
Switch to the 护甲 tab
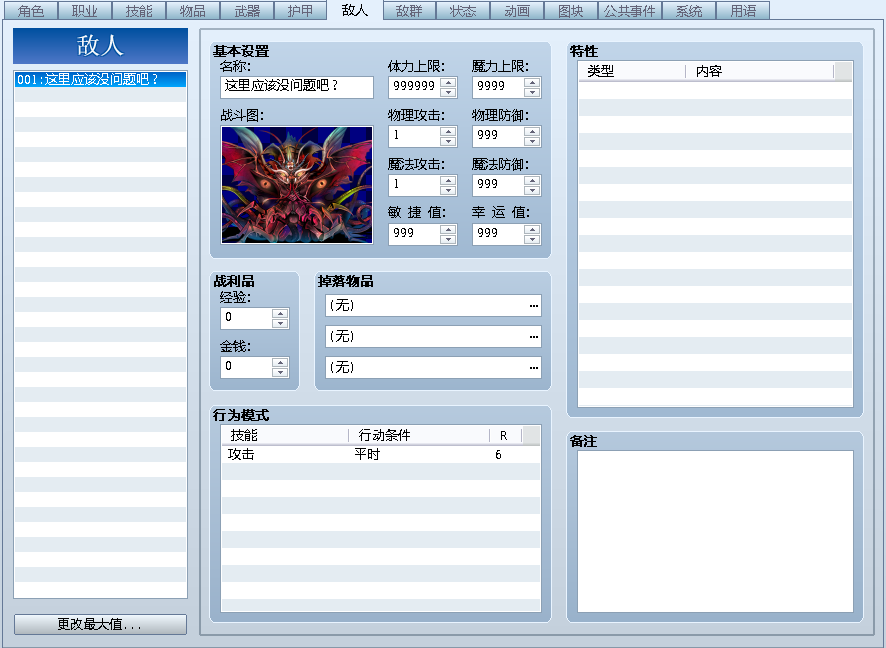300,11
